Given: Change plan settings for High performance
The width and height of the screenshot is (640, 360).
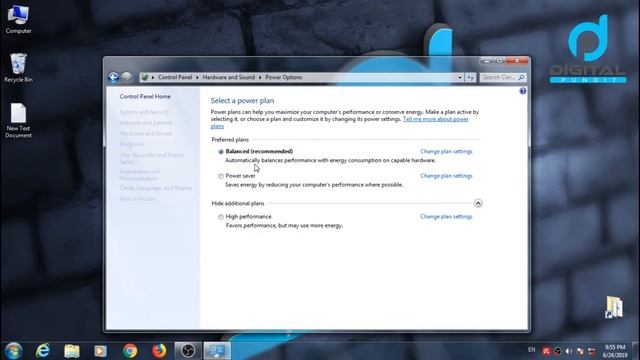Looking at the screenshot, I should coord(446,217).
